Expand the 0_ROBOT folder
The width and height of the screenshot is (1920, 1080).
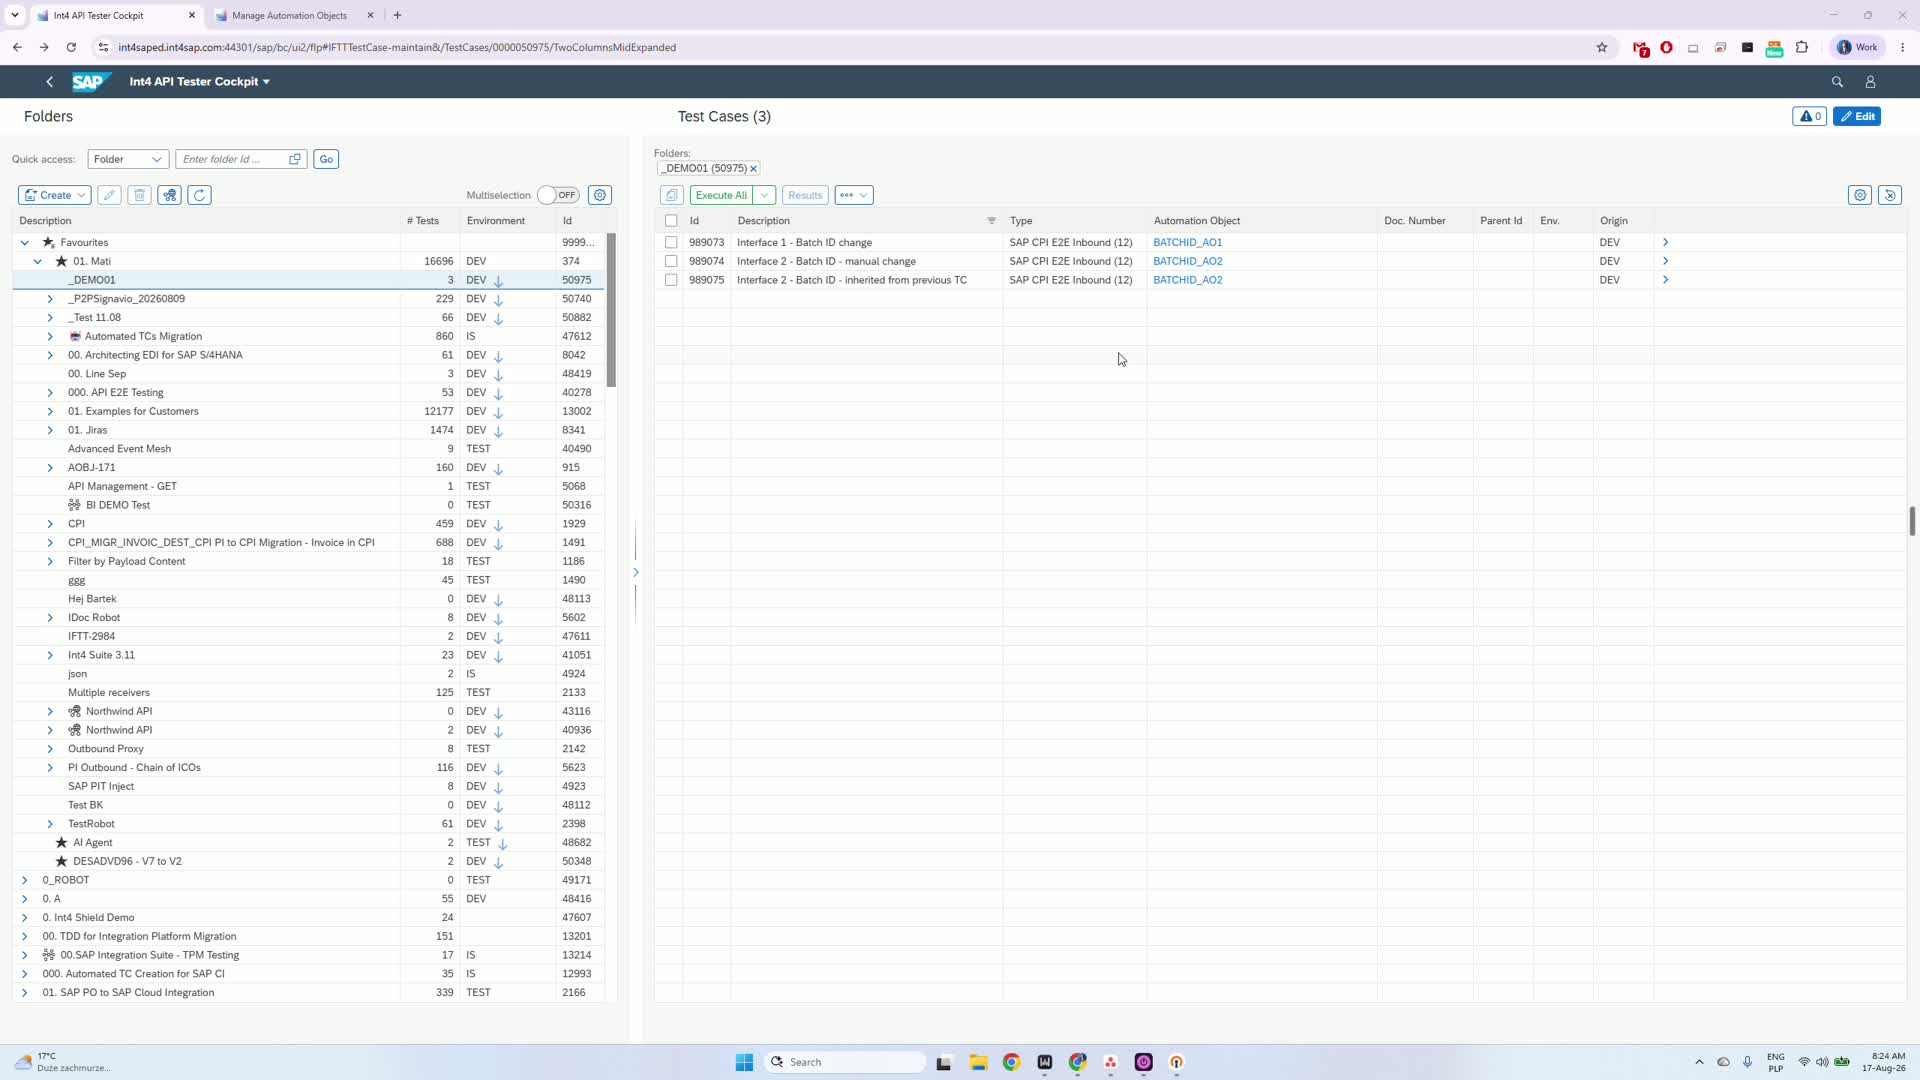coord(25,880)
